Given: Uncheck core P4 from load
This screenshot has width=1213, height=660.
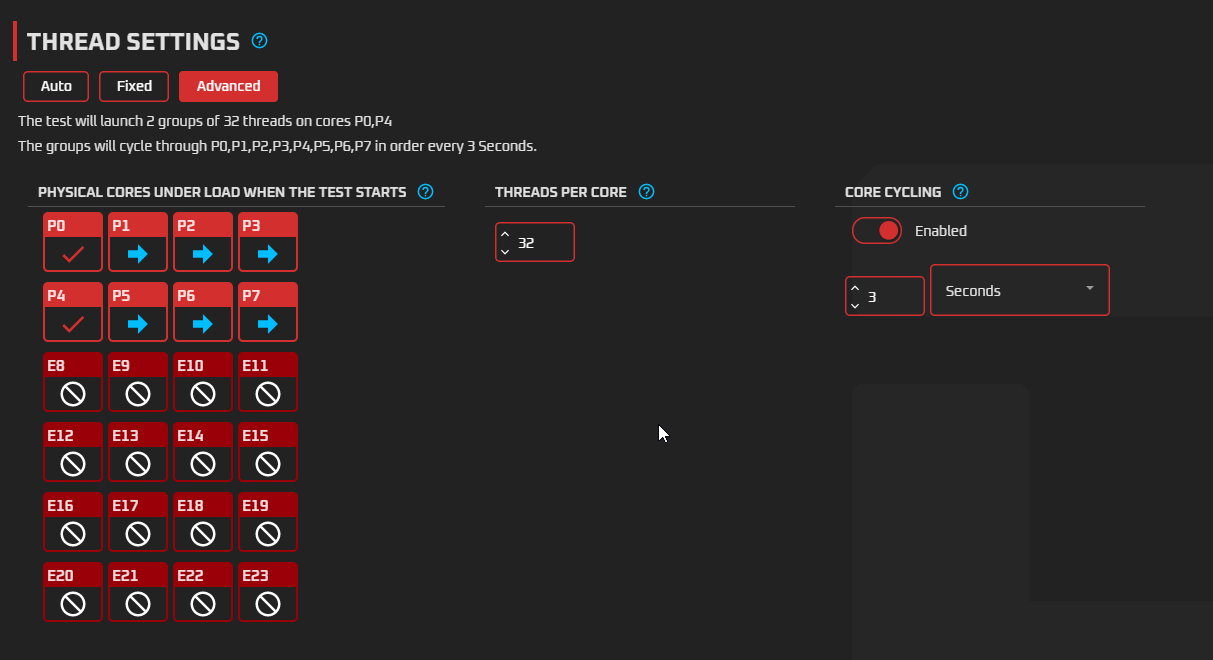Looking at the screenshot, I should pyautogui.click(x=73, y=325).
